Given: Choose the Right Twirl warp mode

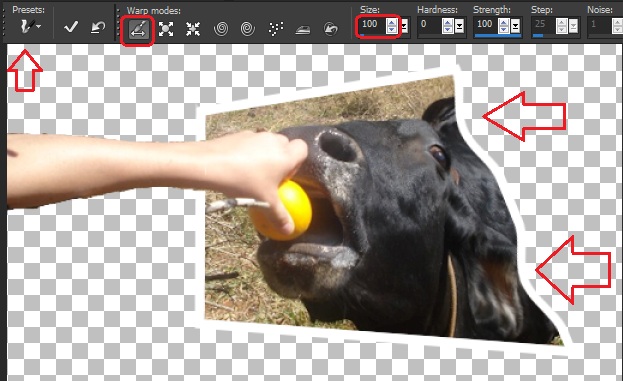Looking at the screenshot, I should 221,29.
